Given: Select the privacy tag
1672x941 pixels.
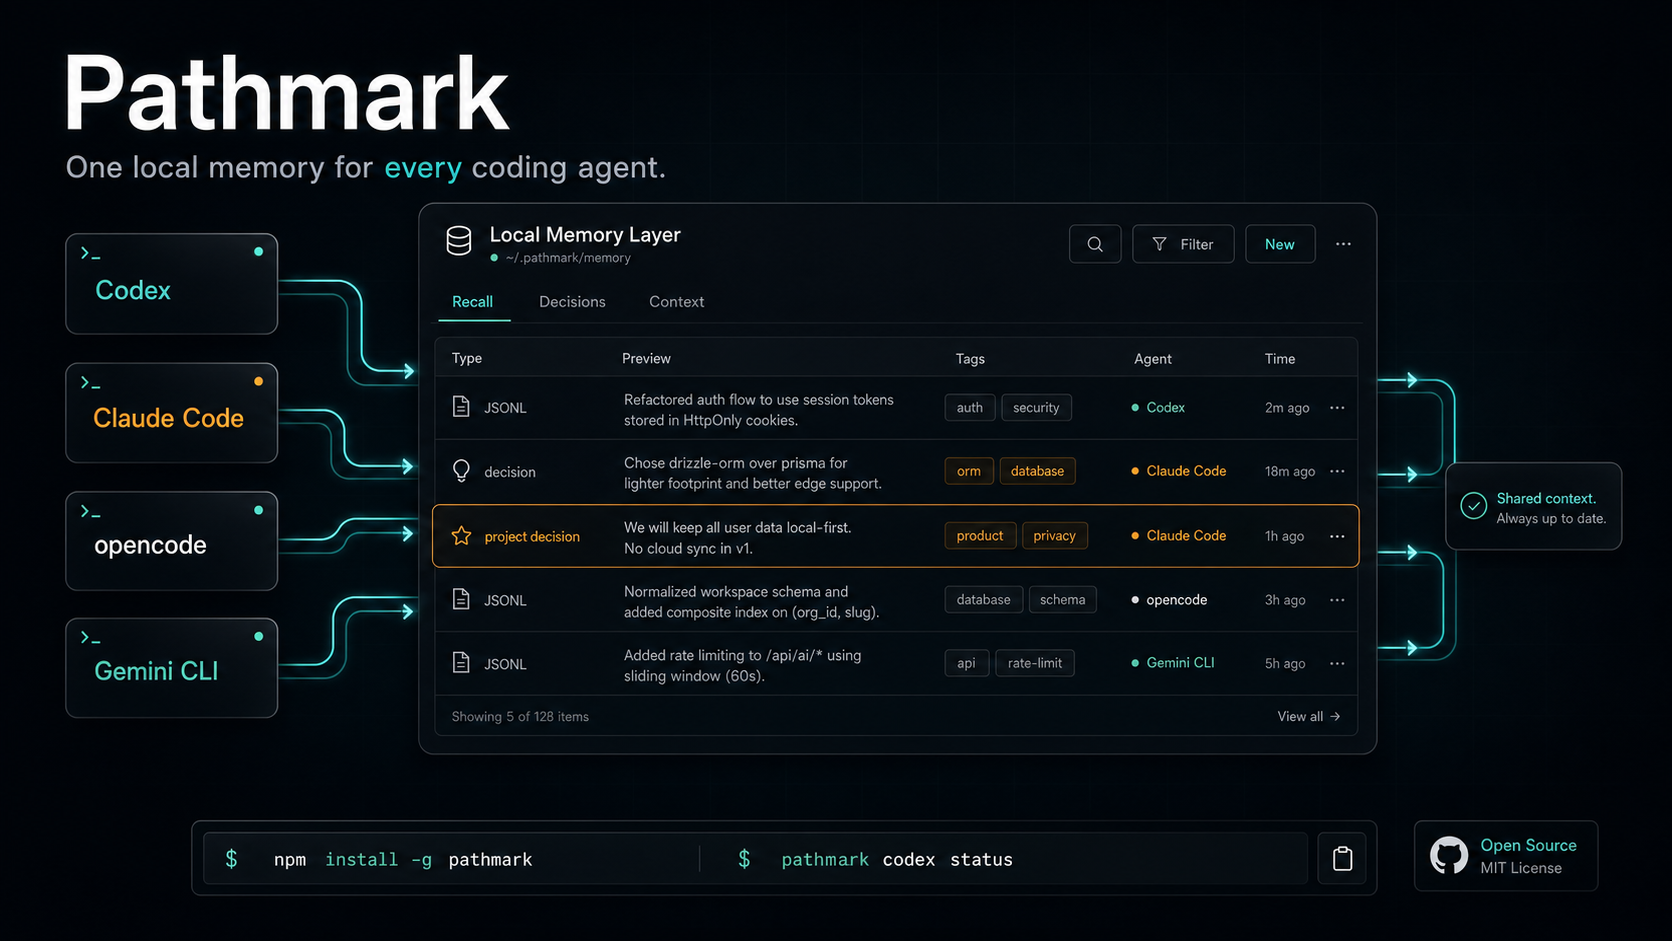Looking at the screenshot, I should coord(1054,536).
